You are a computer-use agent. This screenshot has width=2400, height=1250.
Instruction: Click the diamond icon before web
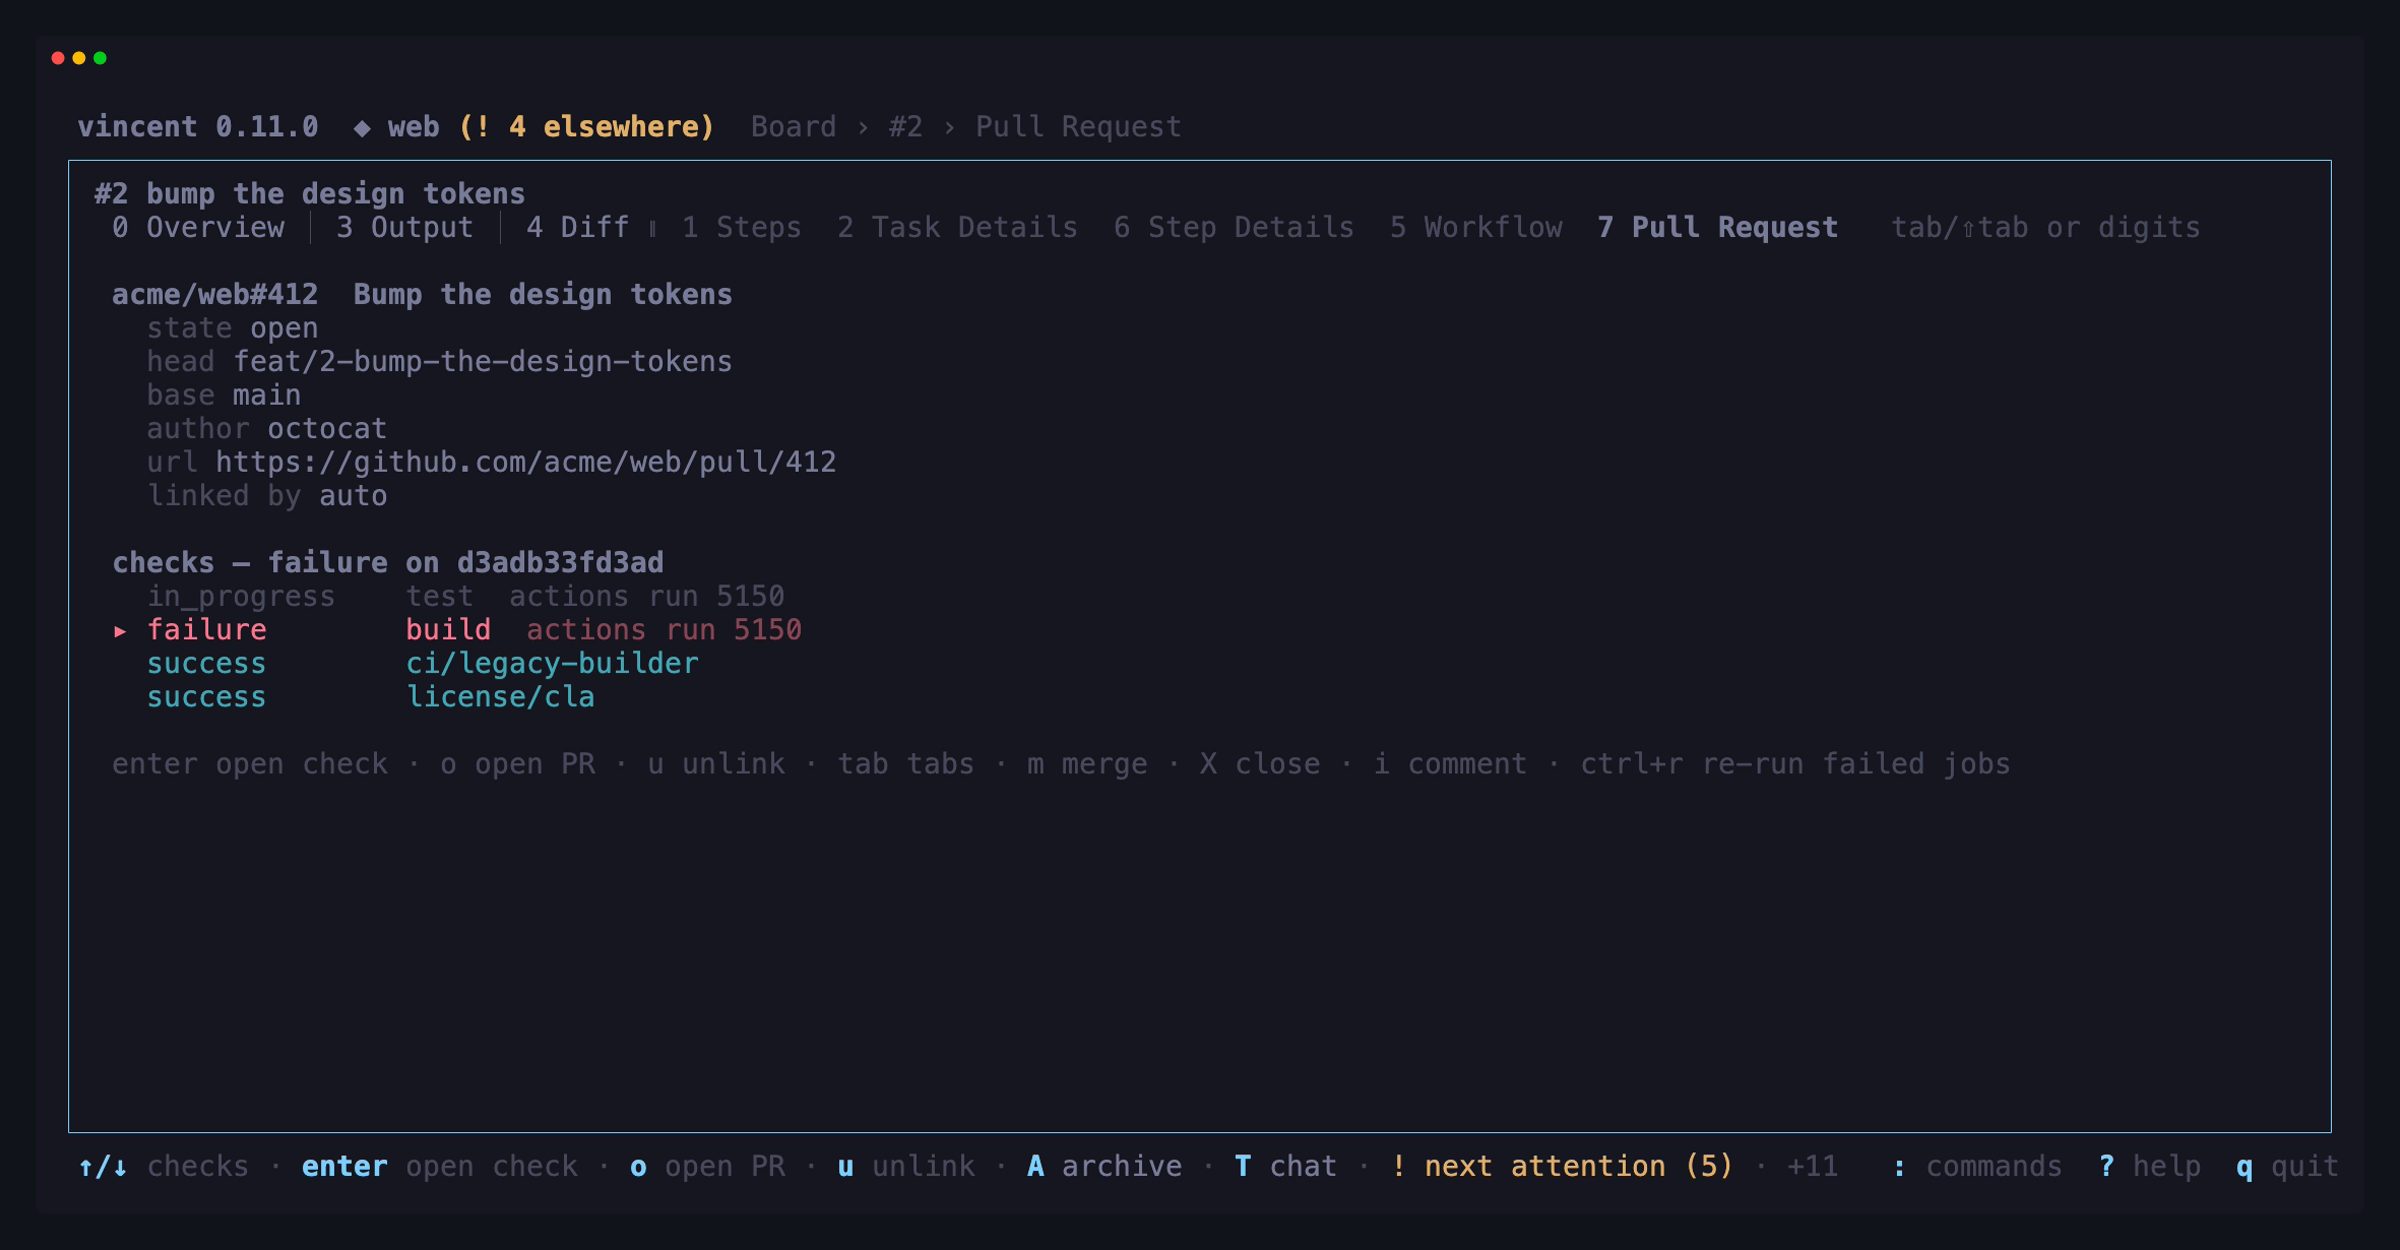click(362, 128)
